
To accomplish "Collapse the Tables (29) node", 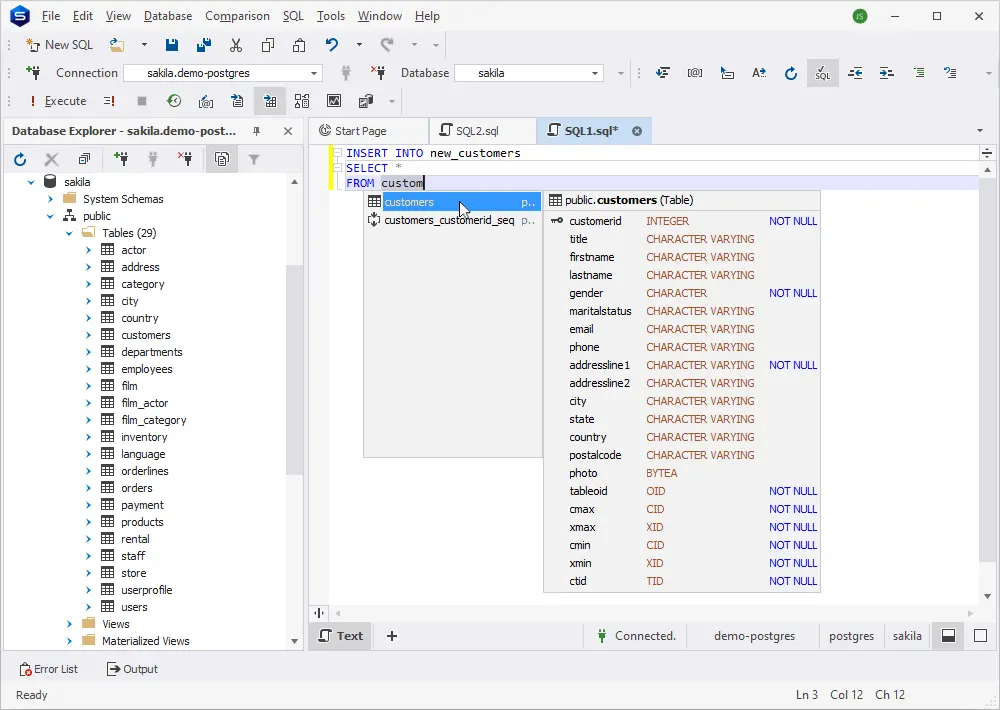I will (x=69, y=233).
